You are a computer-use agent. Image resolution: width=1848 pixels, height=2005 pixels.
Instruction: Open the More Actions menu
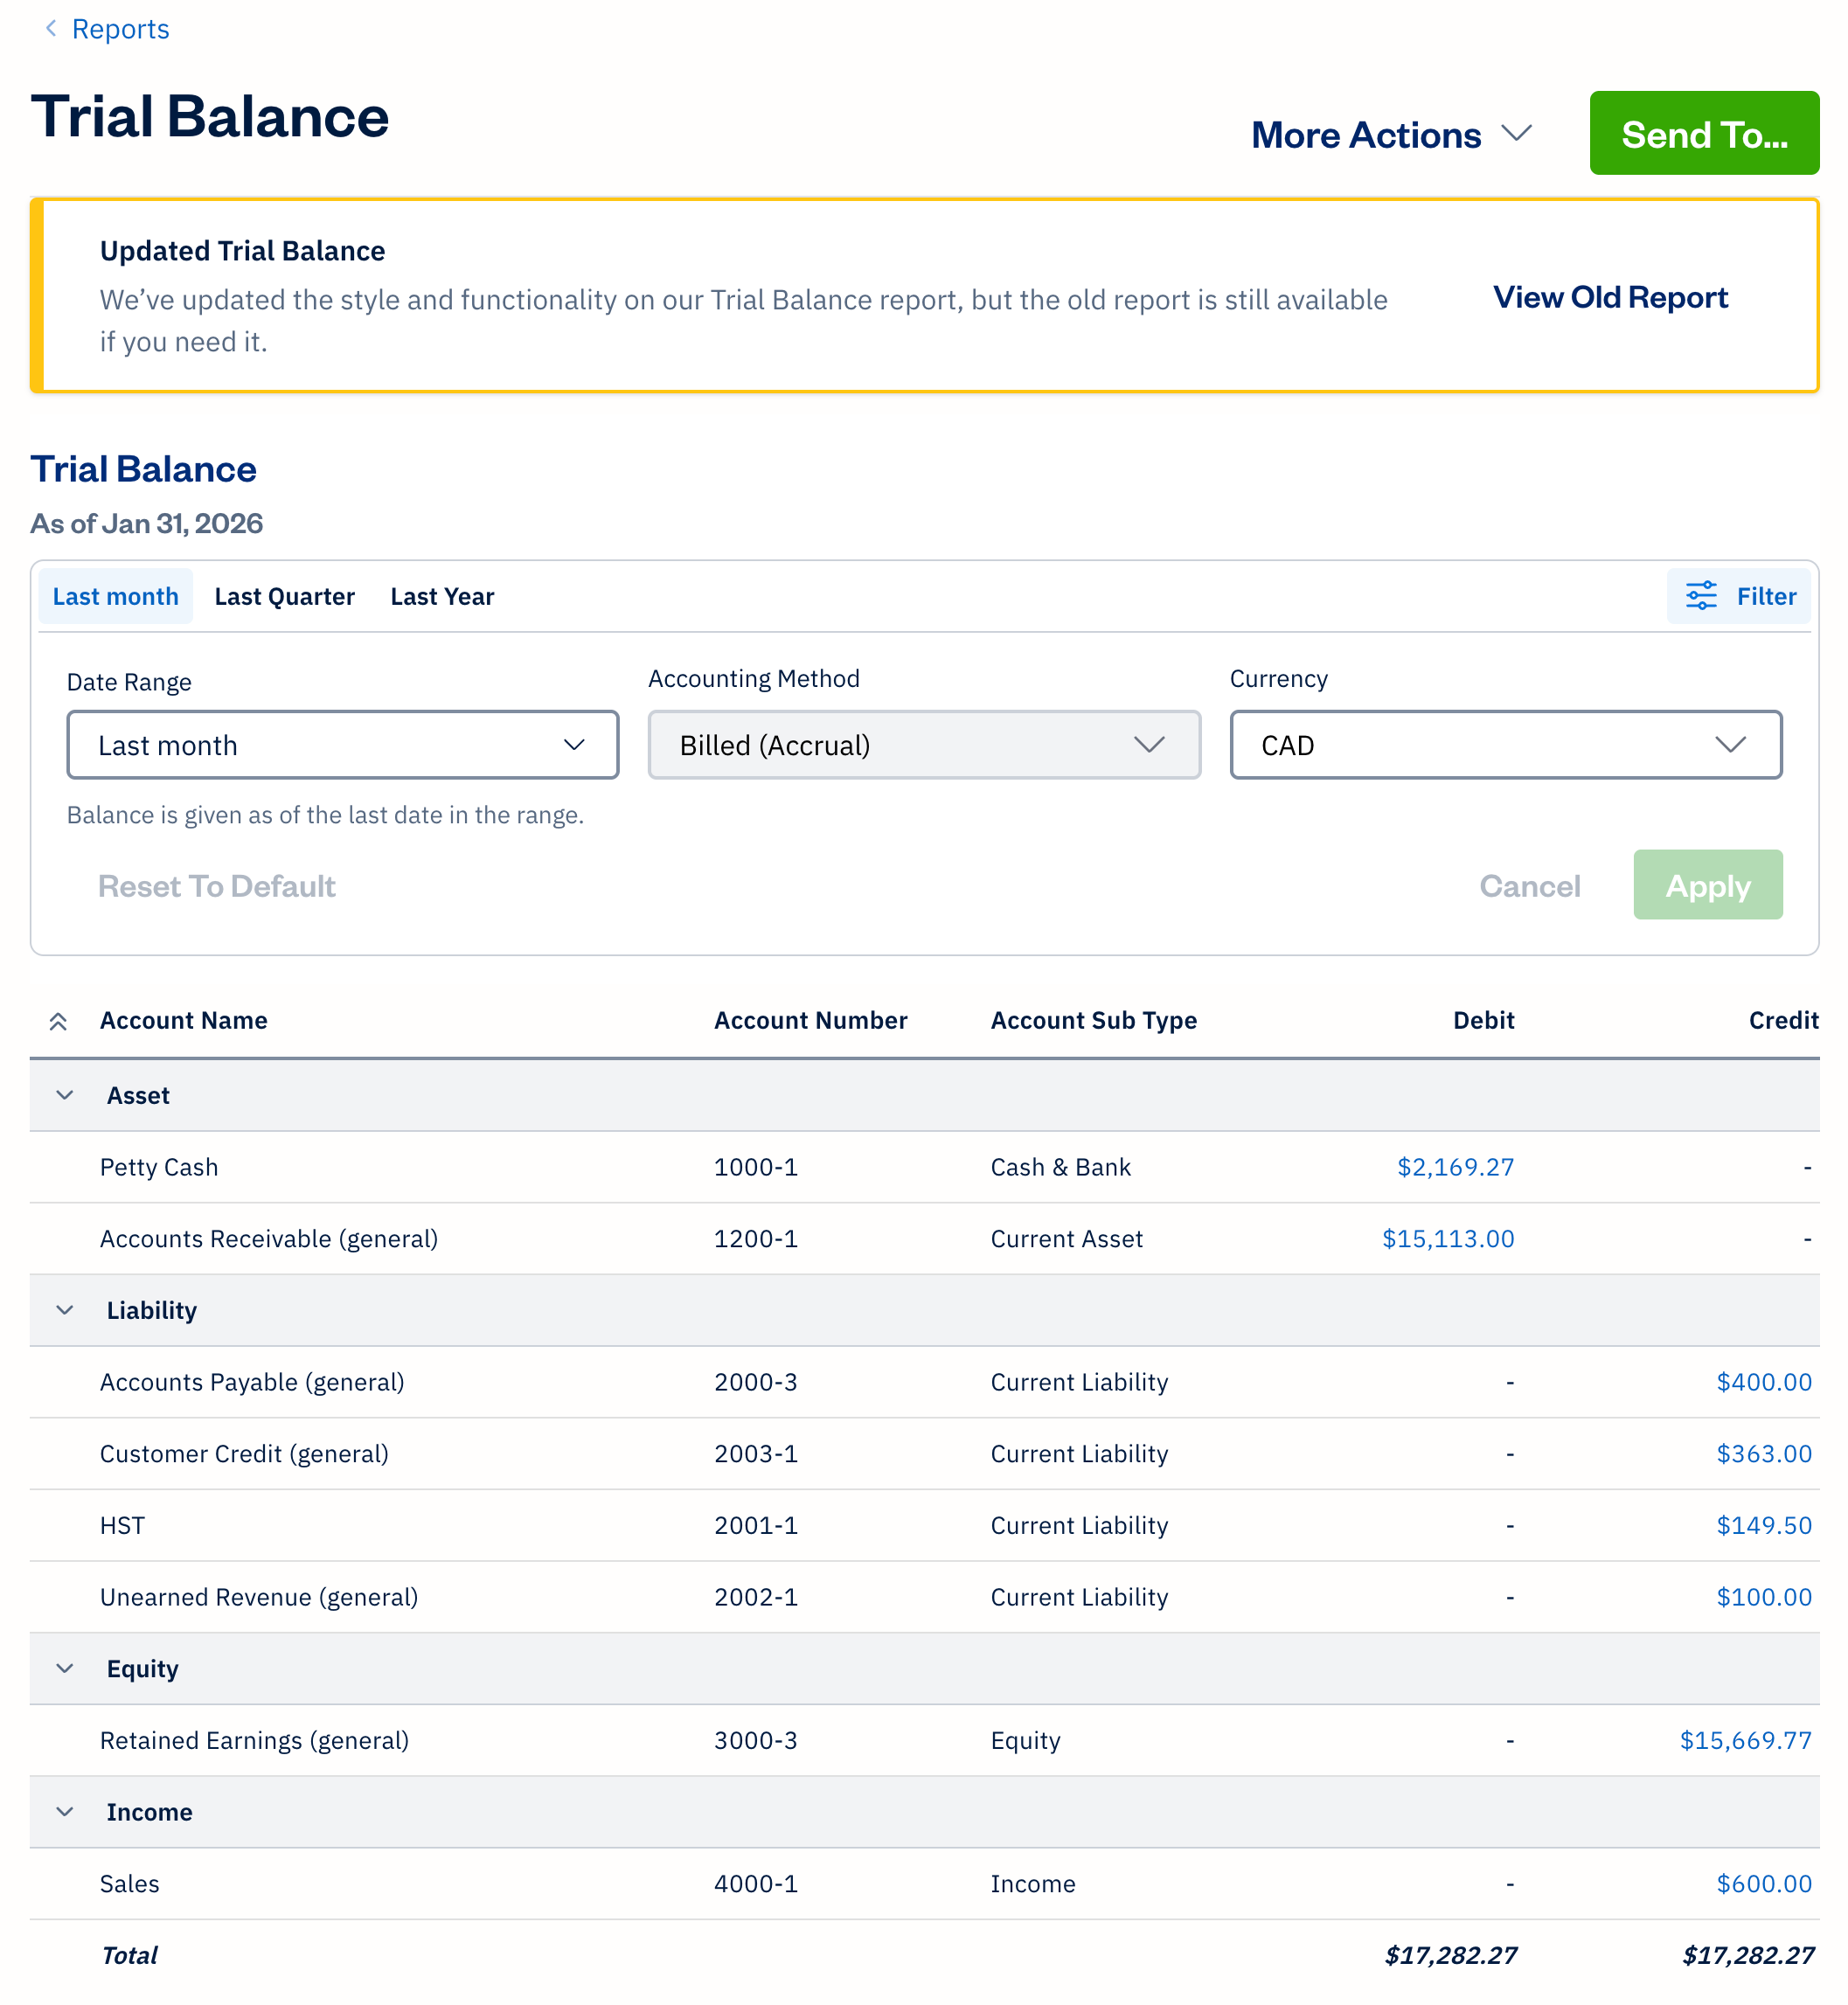[x=1390, y=134]
